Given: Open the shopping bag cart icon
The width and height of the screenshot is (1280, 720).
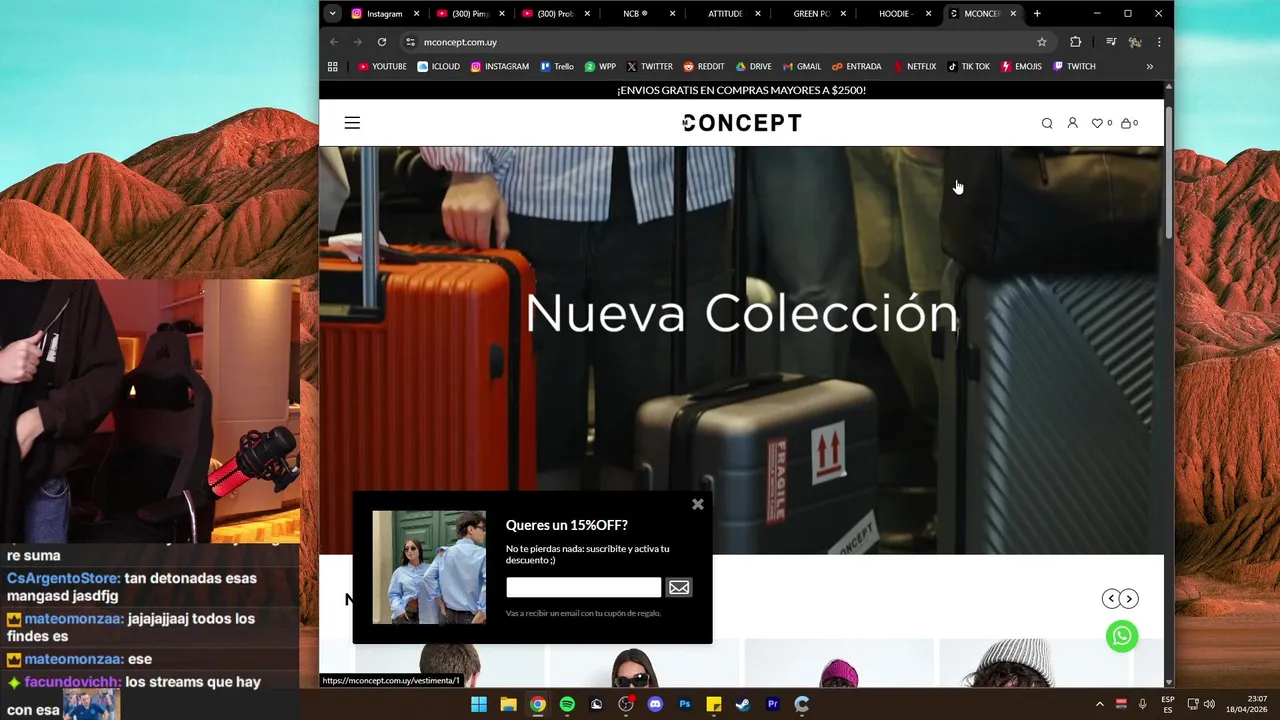Looking at the screenshot, I should pos(1126,123).
